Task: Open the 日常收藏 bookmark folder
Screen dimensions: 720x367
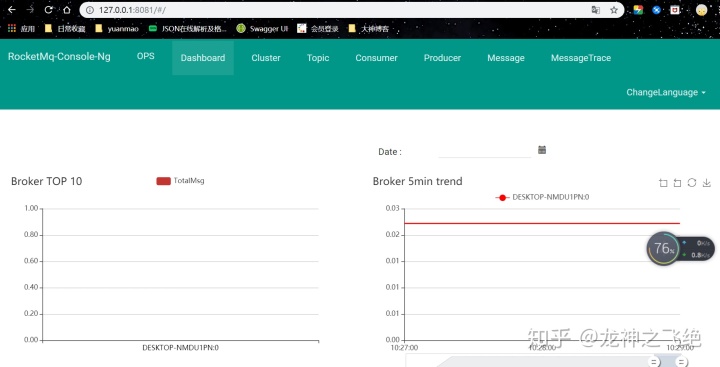Action: (x=65, y=28)
